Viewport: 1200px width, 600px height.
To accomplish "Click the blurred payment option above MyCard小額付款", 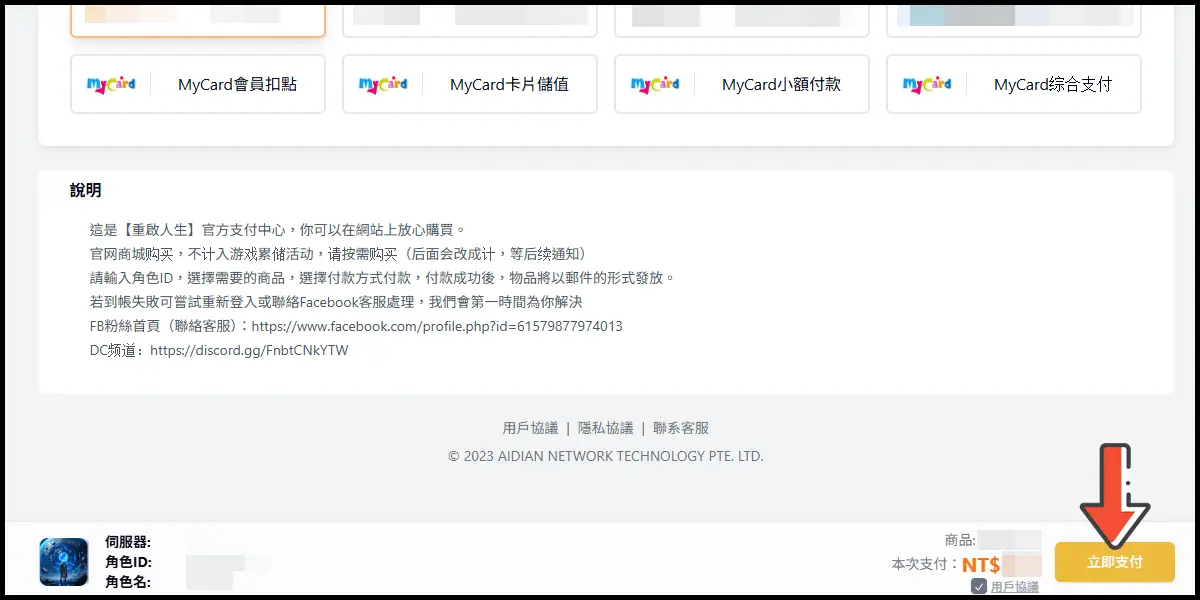I will [742, 17].
